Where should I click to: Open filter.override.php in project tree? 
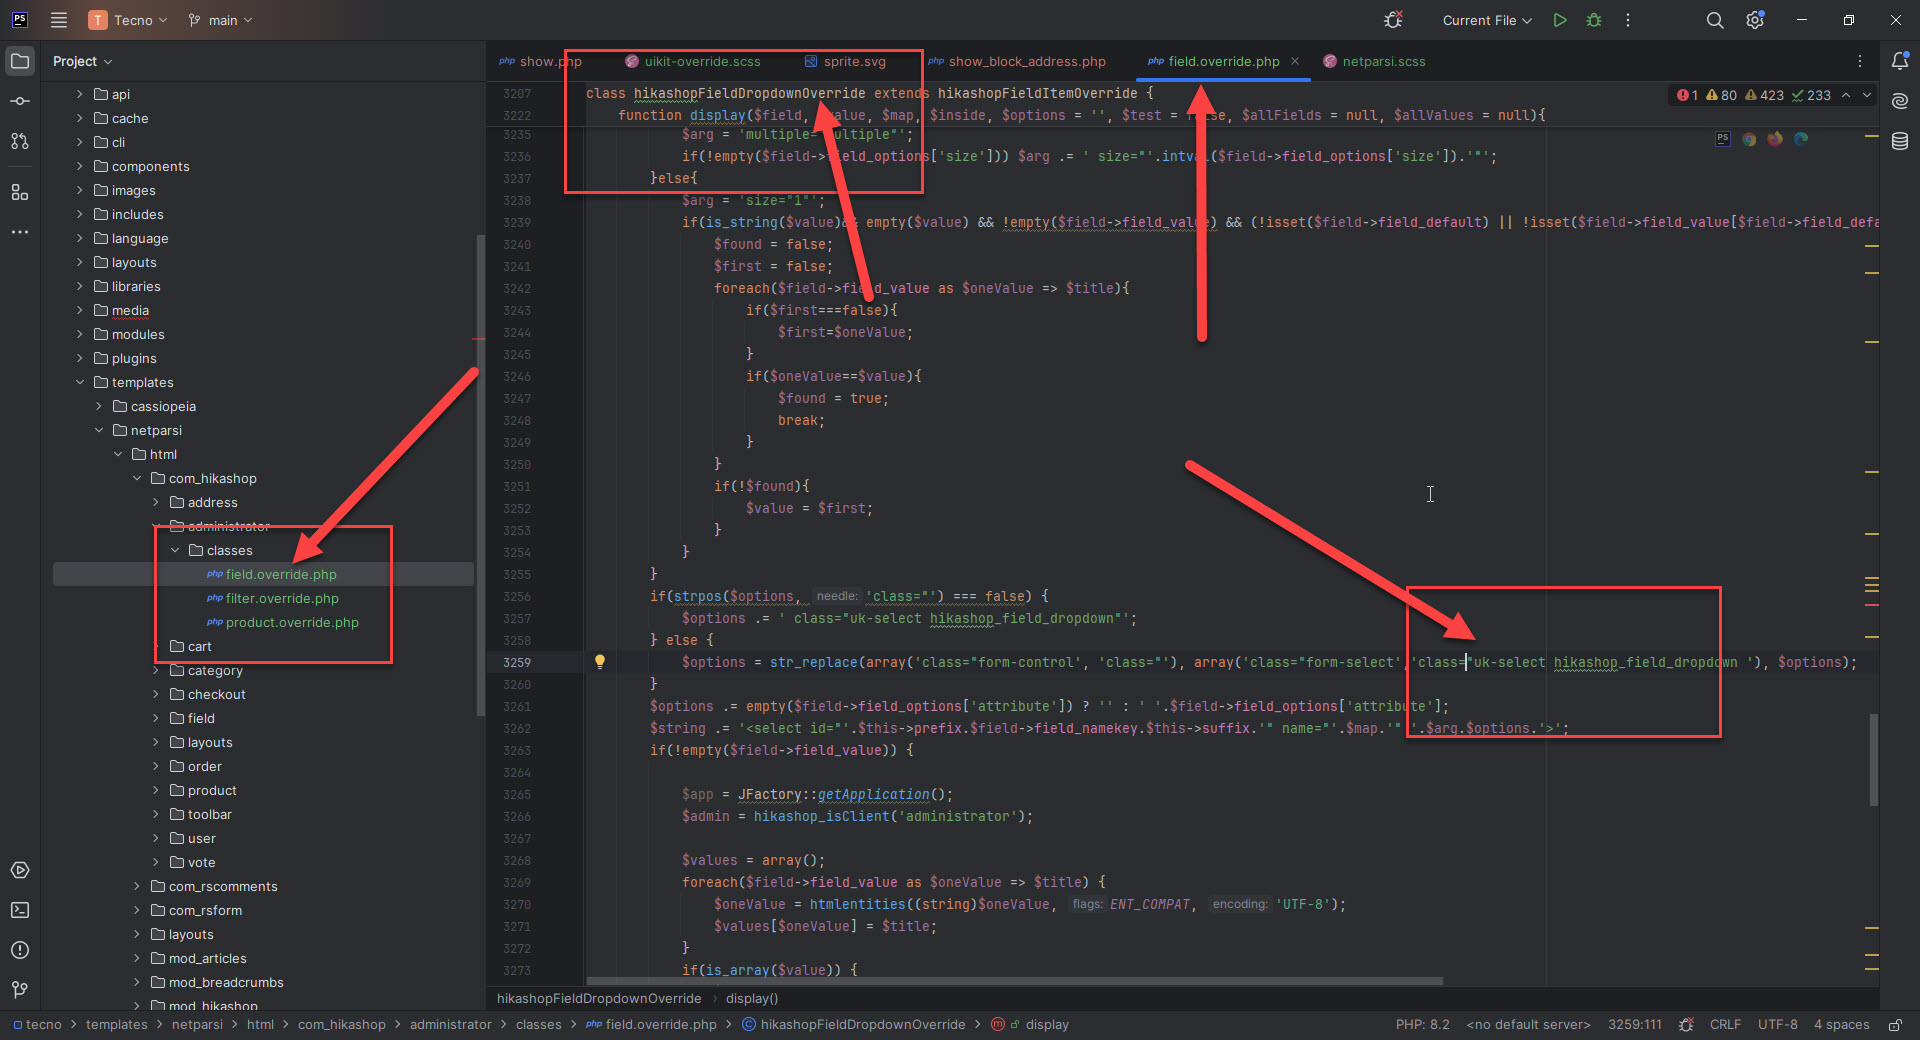point(282,598)
